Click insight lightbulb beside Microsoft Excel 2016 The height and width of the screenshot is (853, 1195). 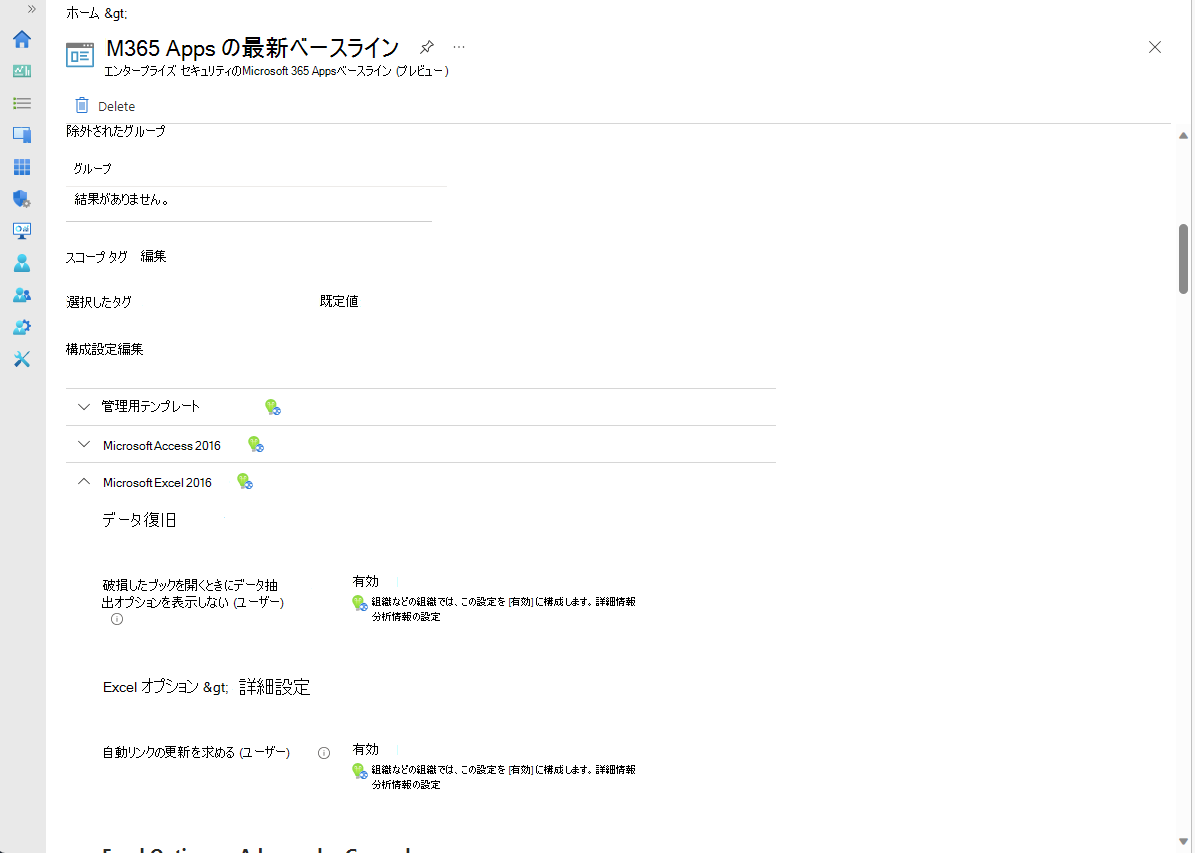click(245, 481)
